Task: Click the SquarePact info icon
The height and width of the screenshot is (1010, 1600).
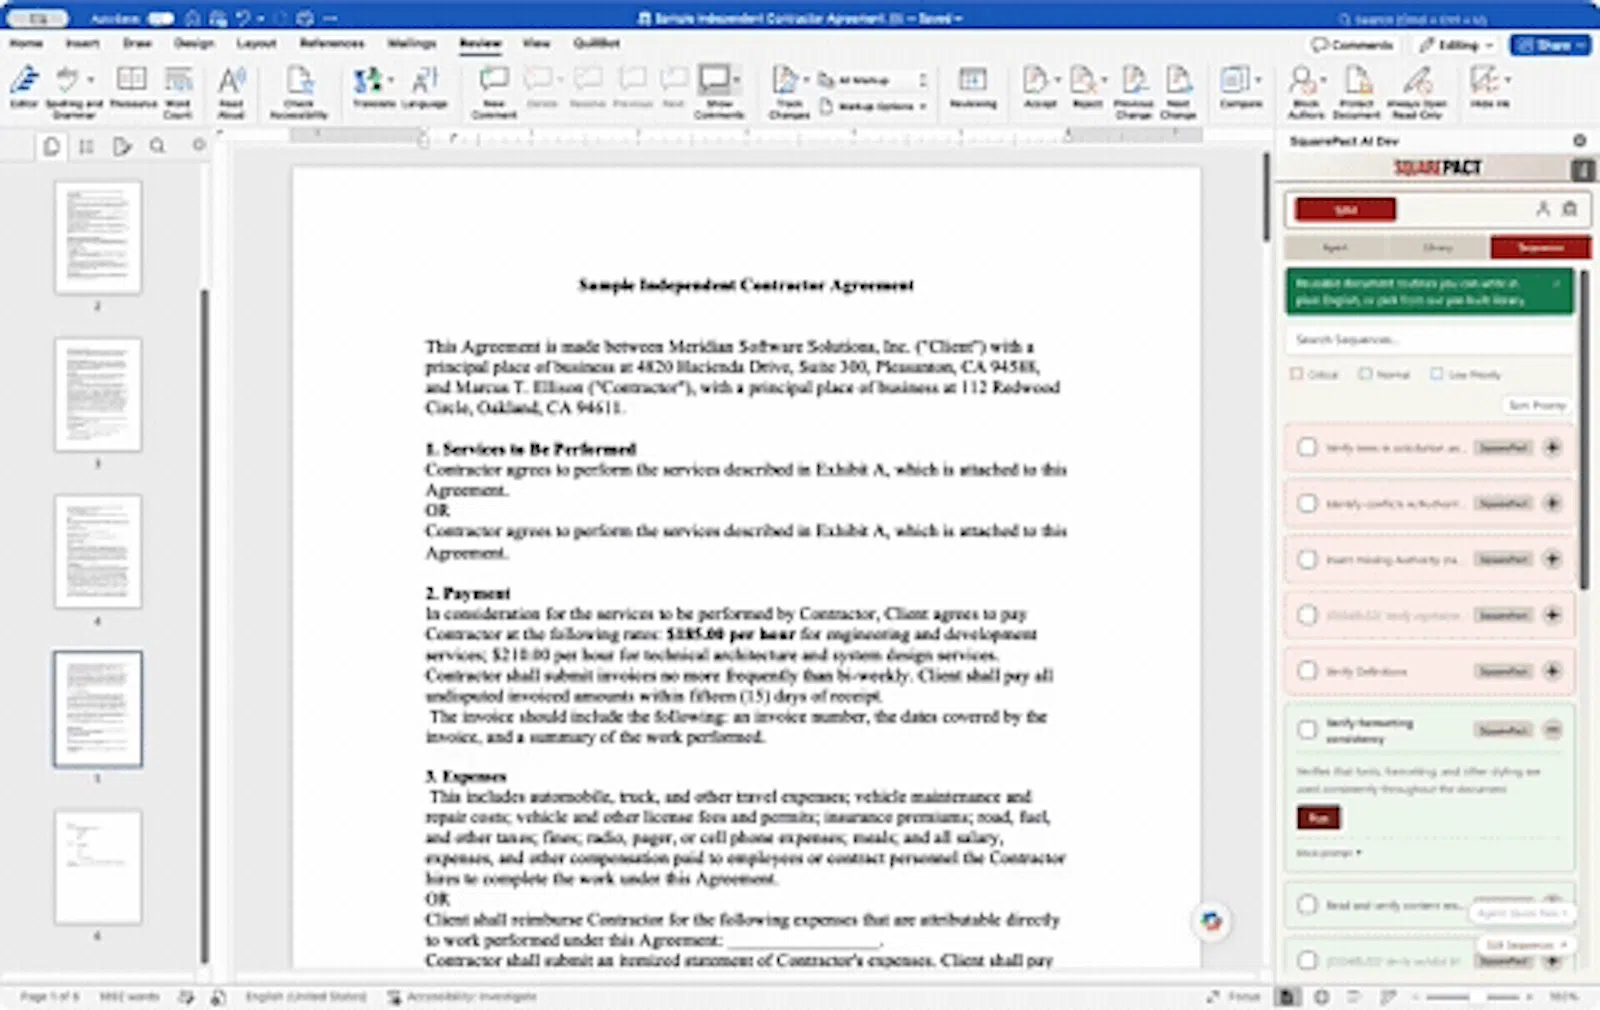Action: pos(1583,169)
